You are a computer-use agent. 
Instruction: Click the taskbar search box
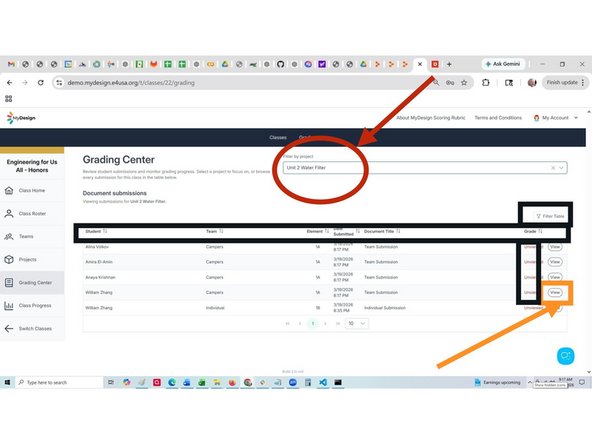click(x=59, y=382)
